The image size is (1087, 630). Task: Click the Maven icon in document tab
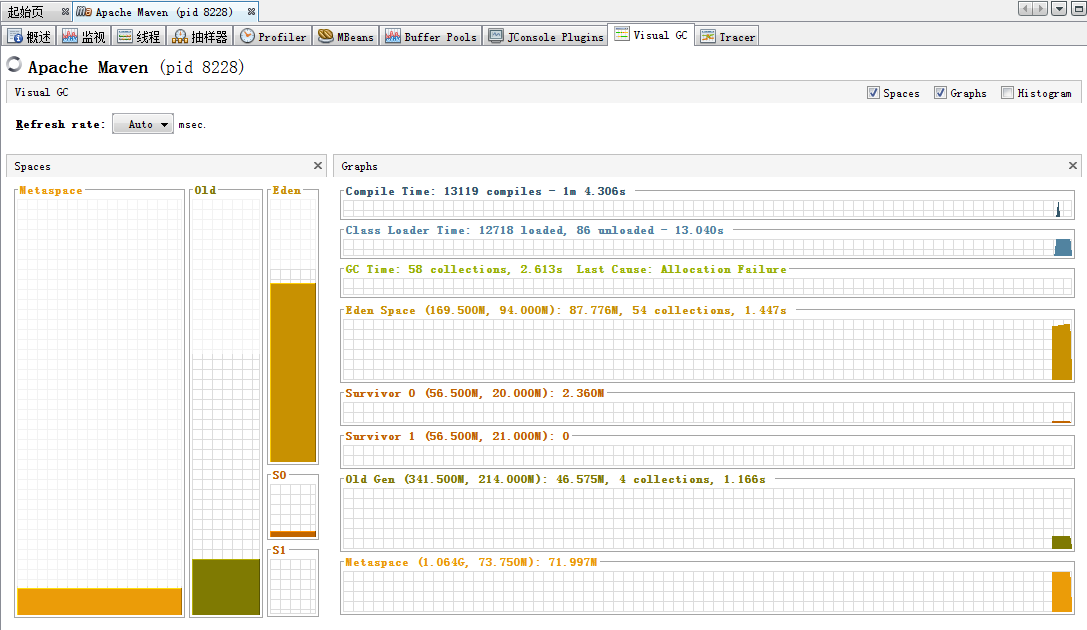[x=84, y=12]
